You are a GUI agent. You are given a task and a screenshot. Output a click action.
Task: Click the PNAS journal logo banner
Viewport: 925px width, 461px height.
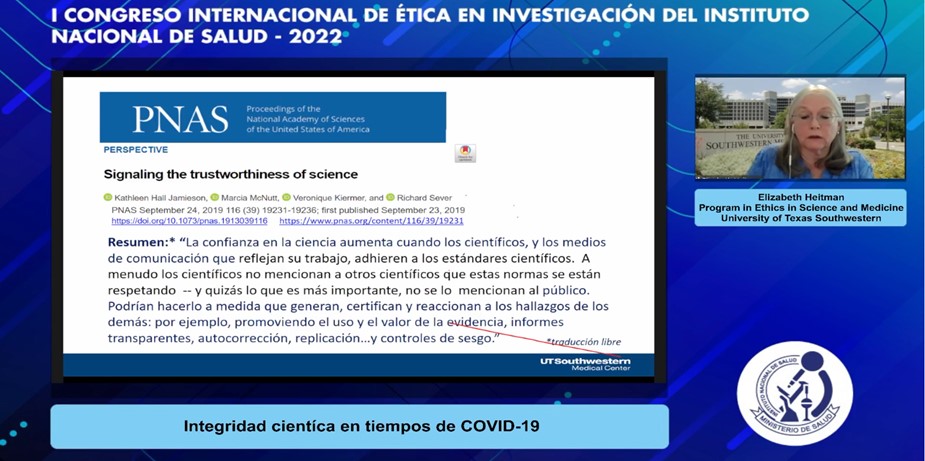tap(273, 117)
